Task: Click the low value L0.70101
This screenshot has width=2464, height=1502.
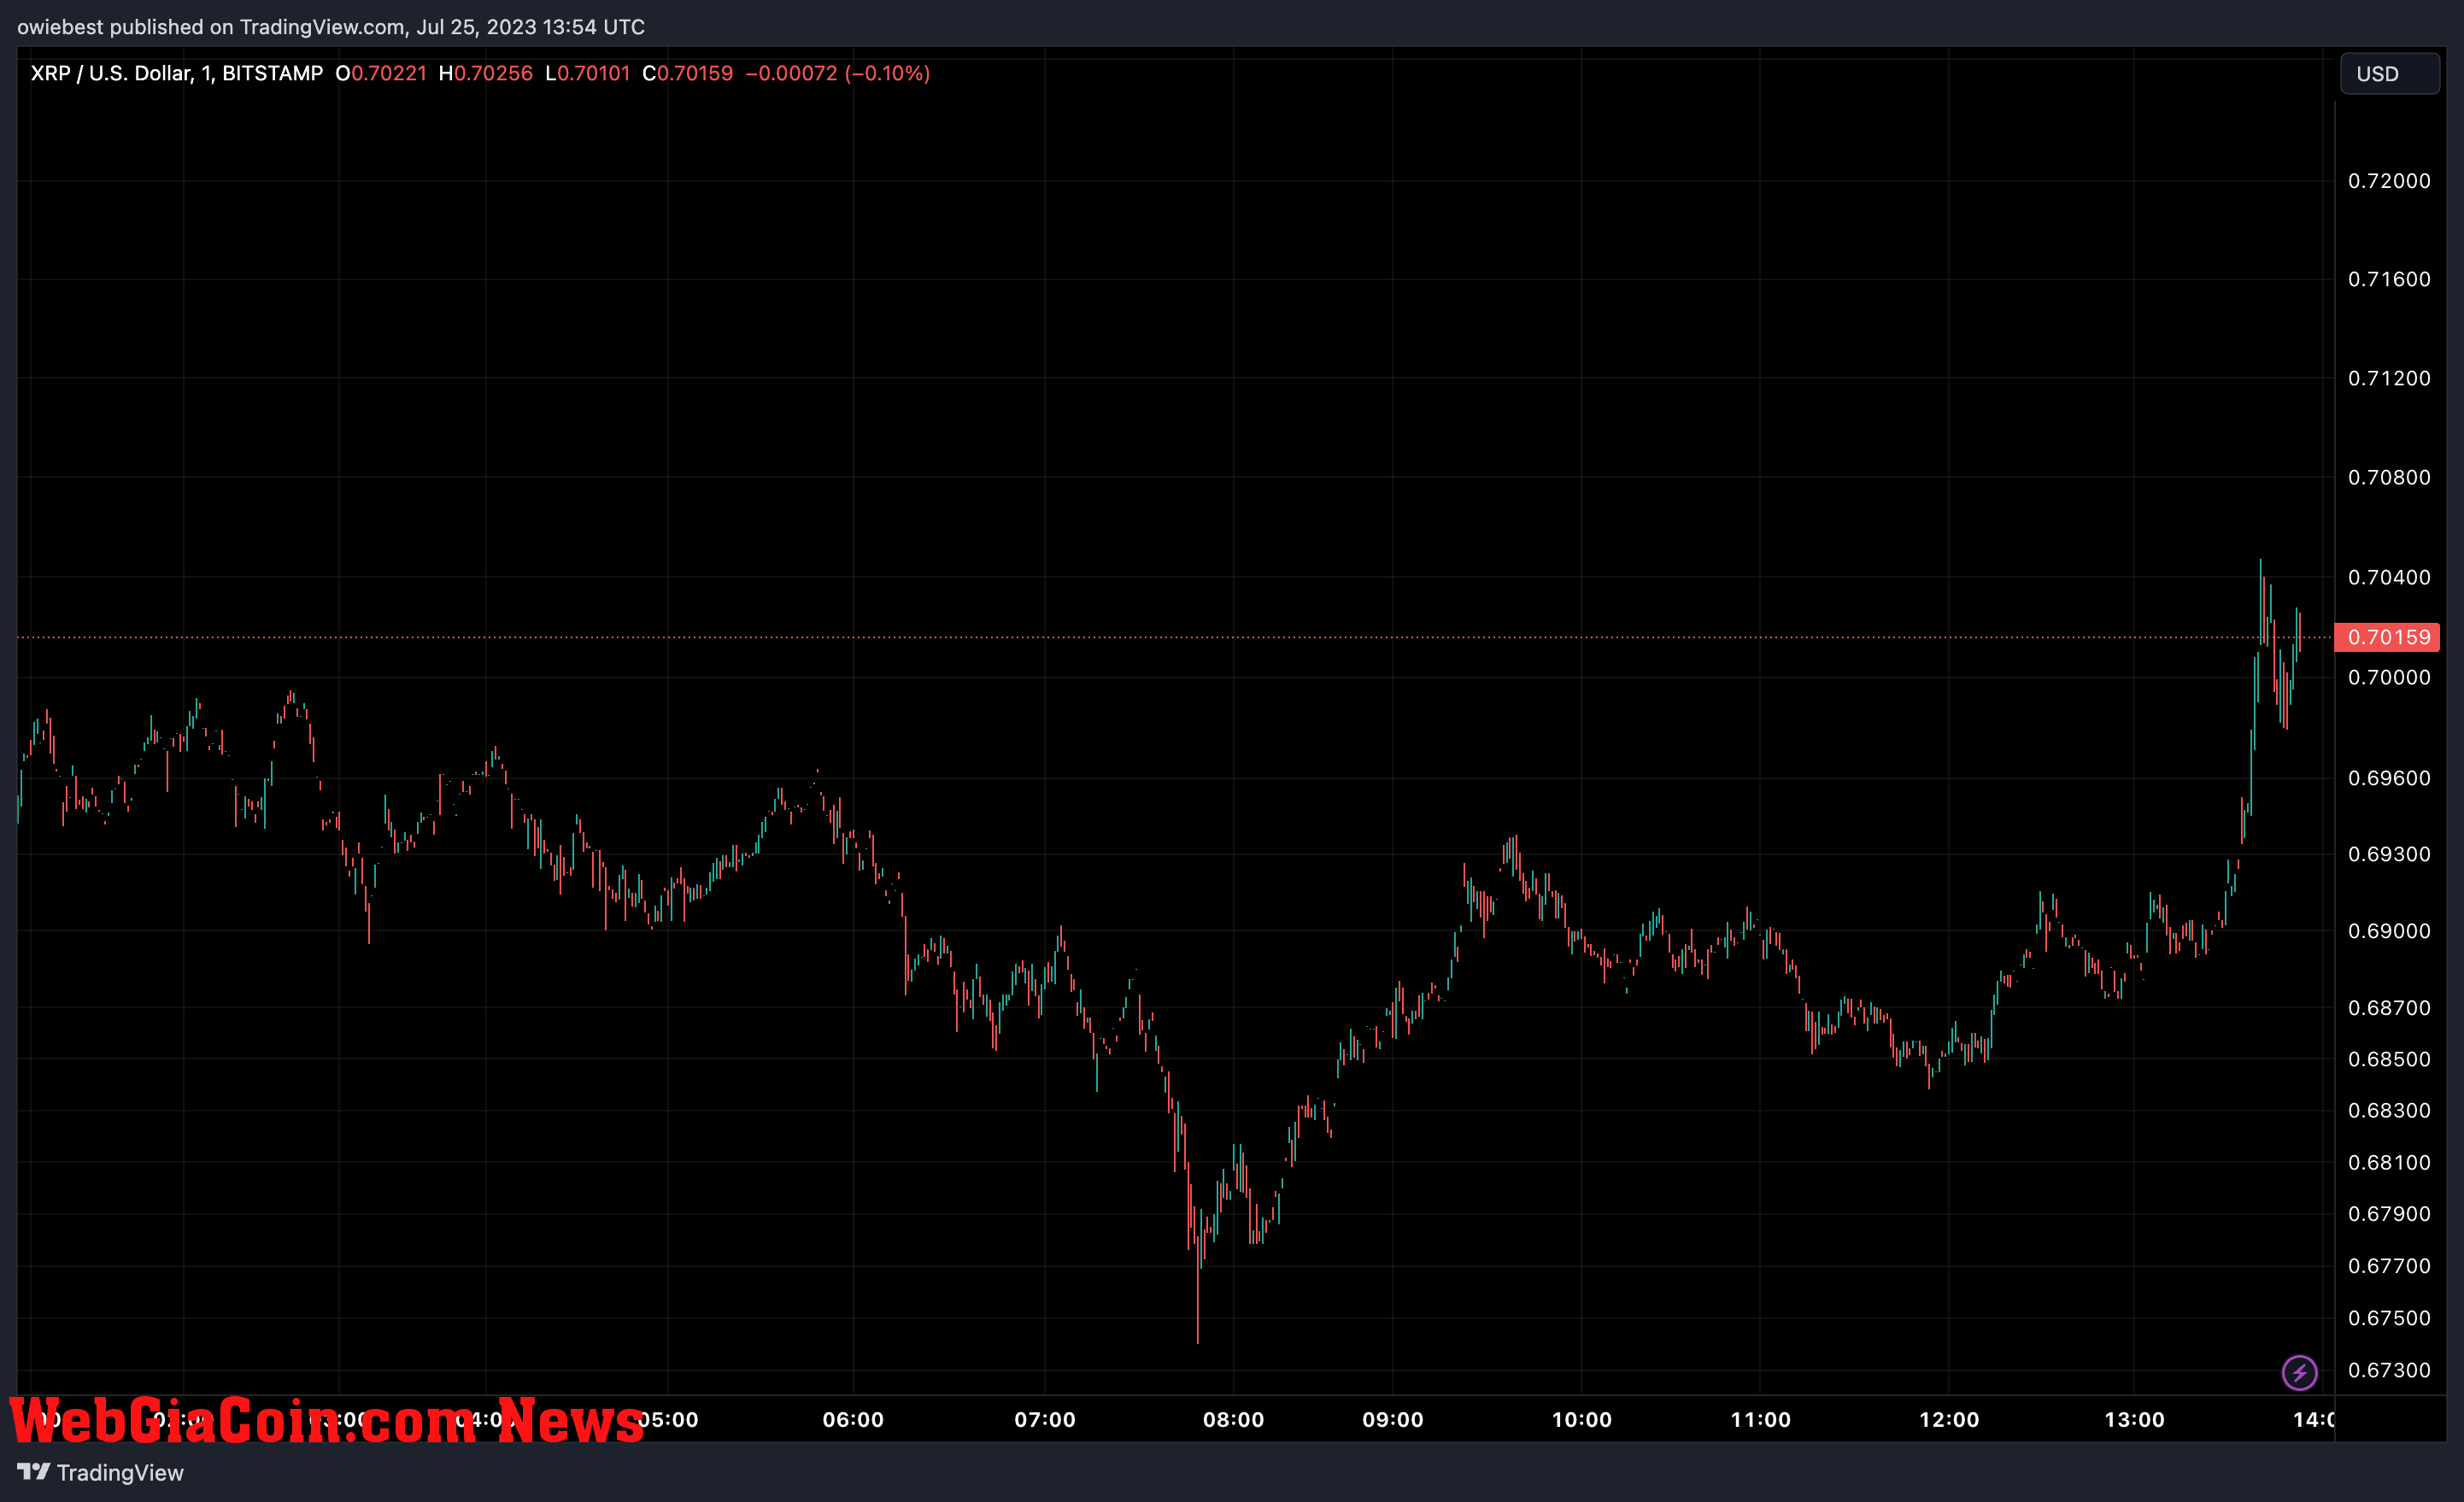Action: (x=588, y=73)
